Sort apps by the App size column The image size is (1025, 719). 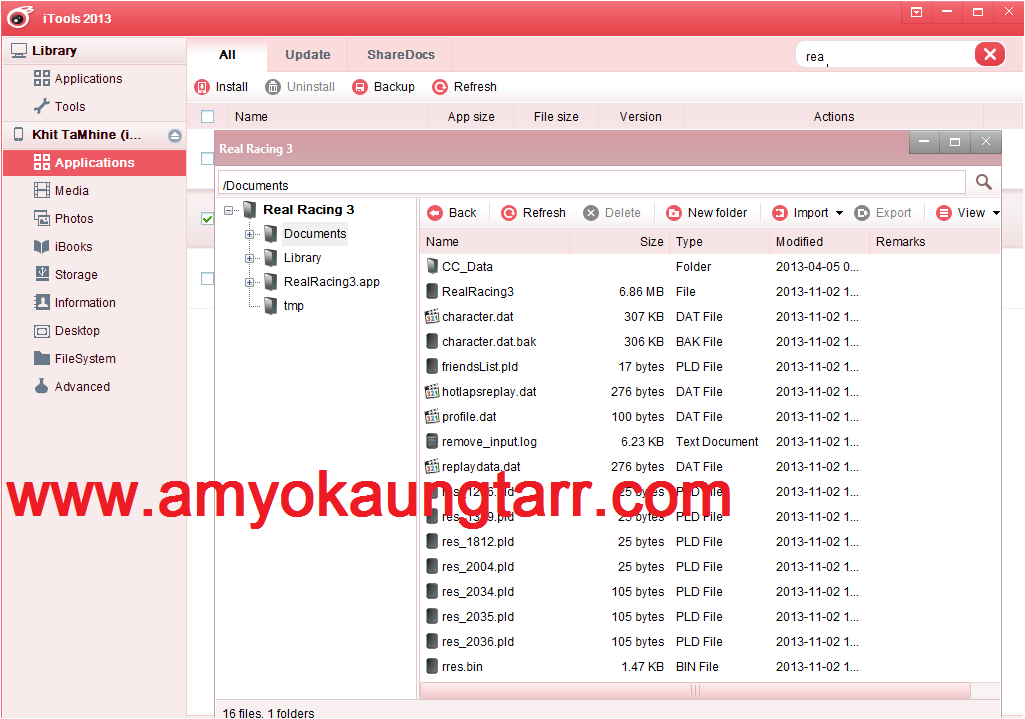point(471,117)
